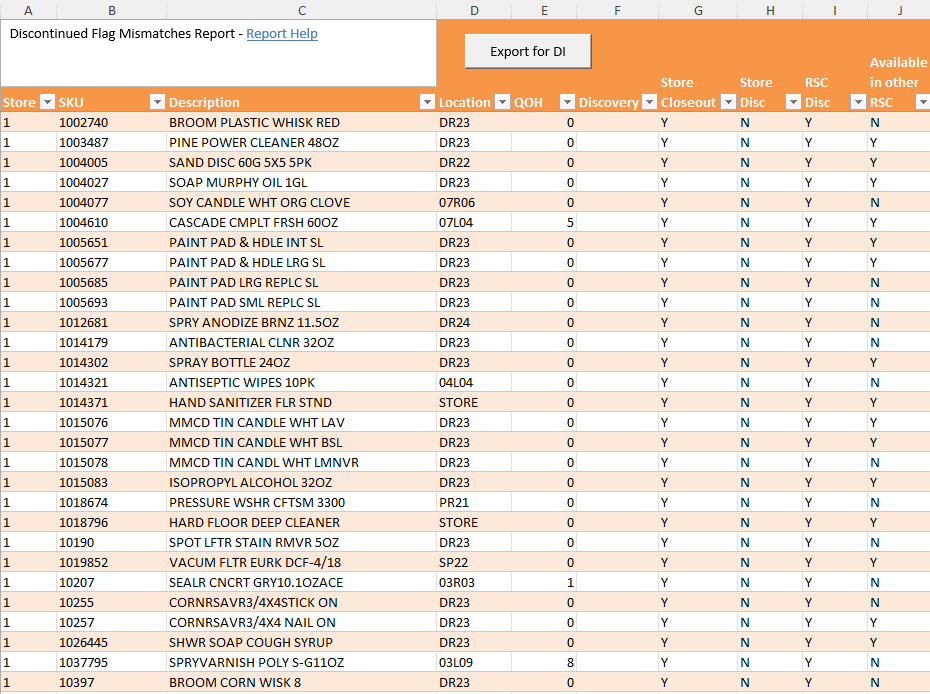This screenshot has height=694, width=930.
Task: Select cell SEALR CNCRT GRY10.1OZACE
Action: pyautogui.click(x=301, y=582)
